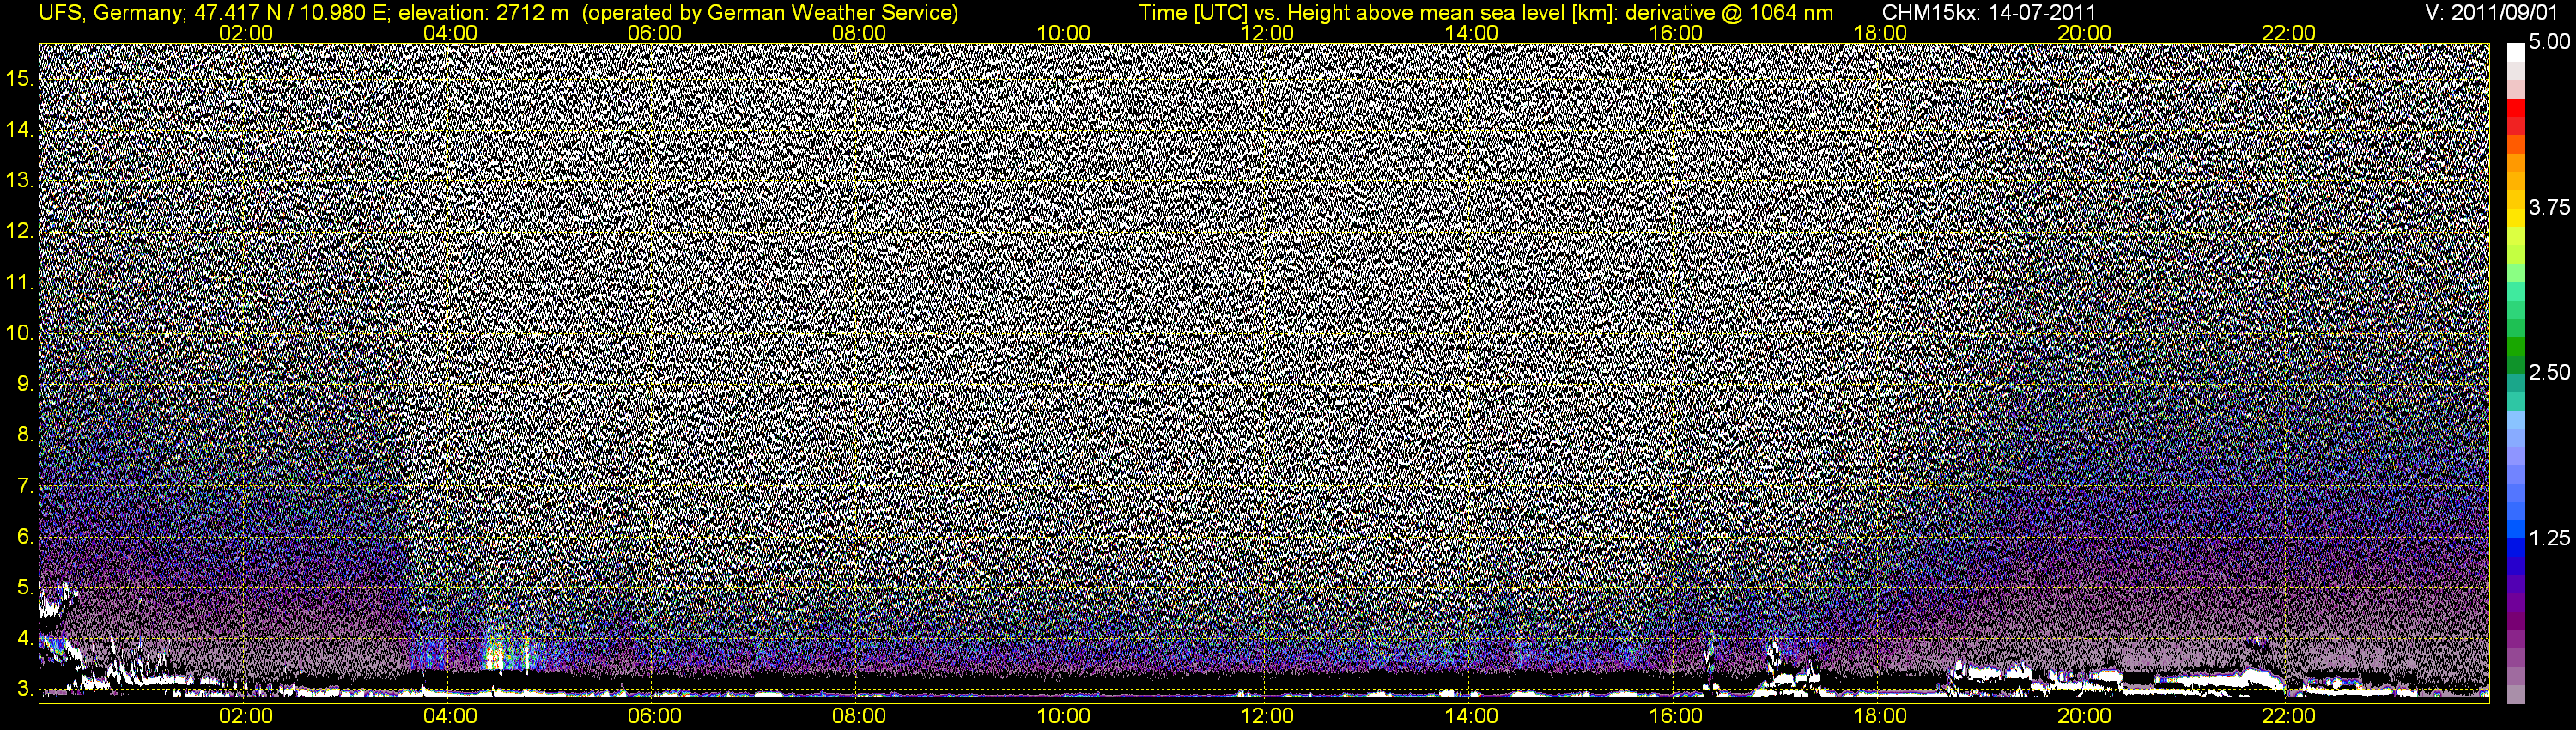
Task: Click the 8 km height axis label
Action: tap(25, 436)
